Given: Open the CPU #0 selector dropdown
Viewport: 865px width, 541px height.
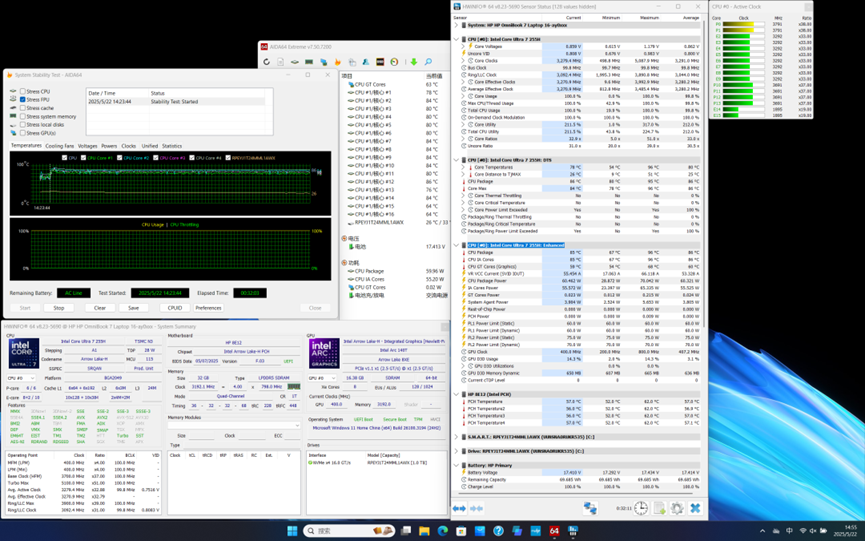Looking at the screenshot, I should coord(23,378).
